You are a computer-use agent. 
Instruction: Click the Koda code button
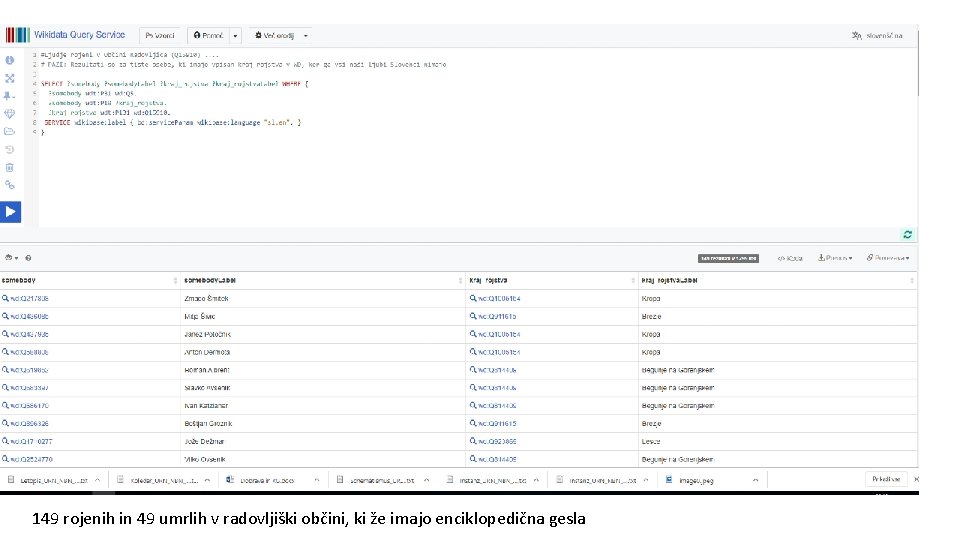click(790, 258)
